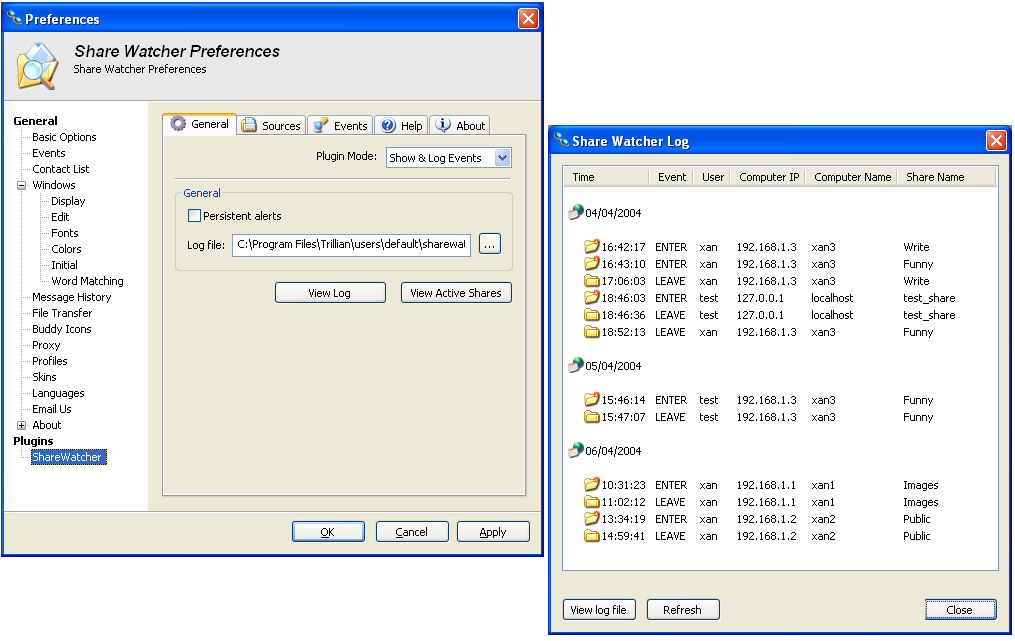Select Skins tree item
The width and height of the screenshot is (1015, 641).
pyautogui.click(x=44, y=377)
